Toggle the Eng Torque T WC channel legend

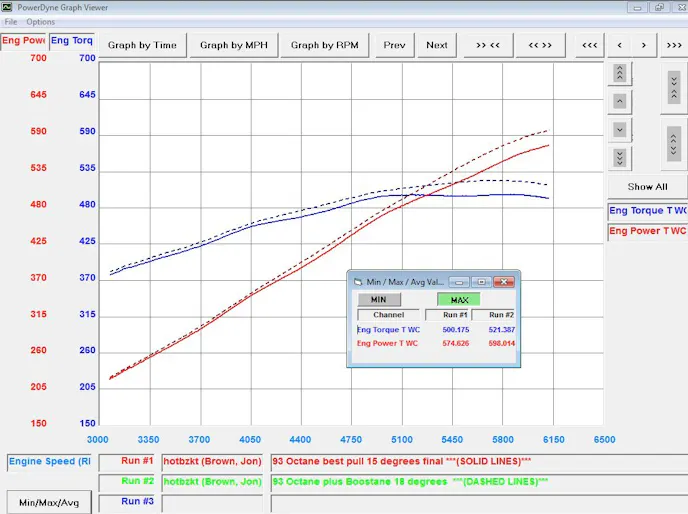[x=647, y=211]
